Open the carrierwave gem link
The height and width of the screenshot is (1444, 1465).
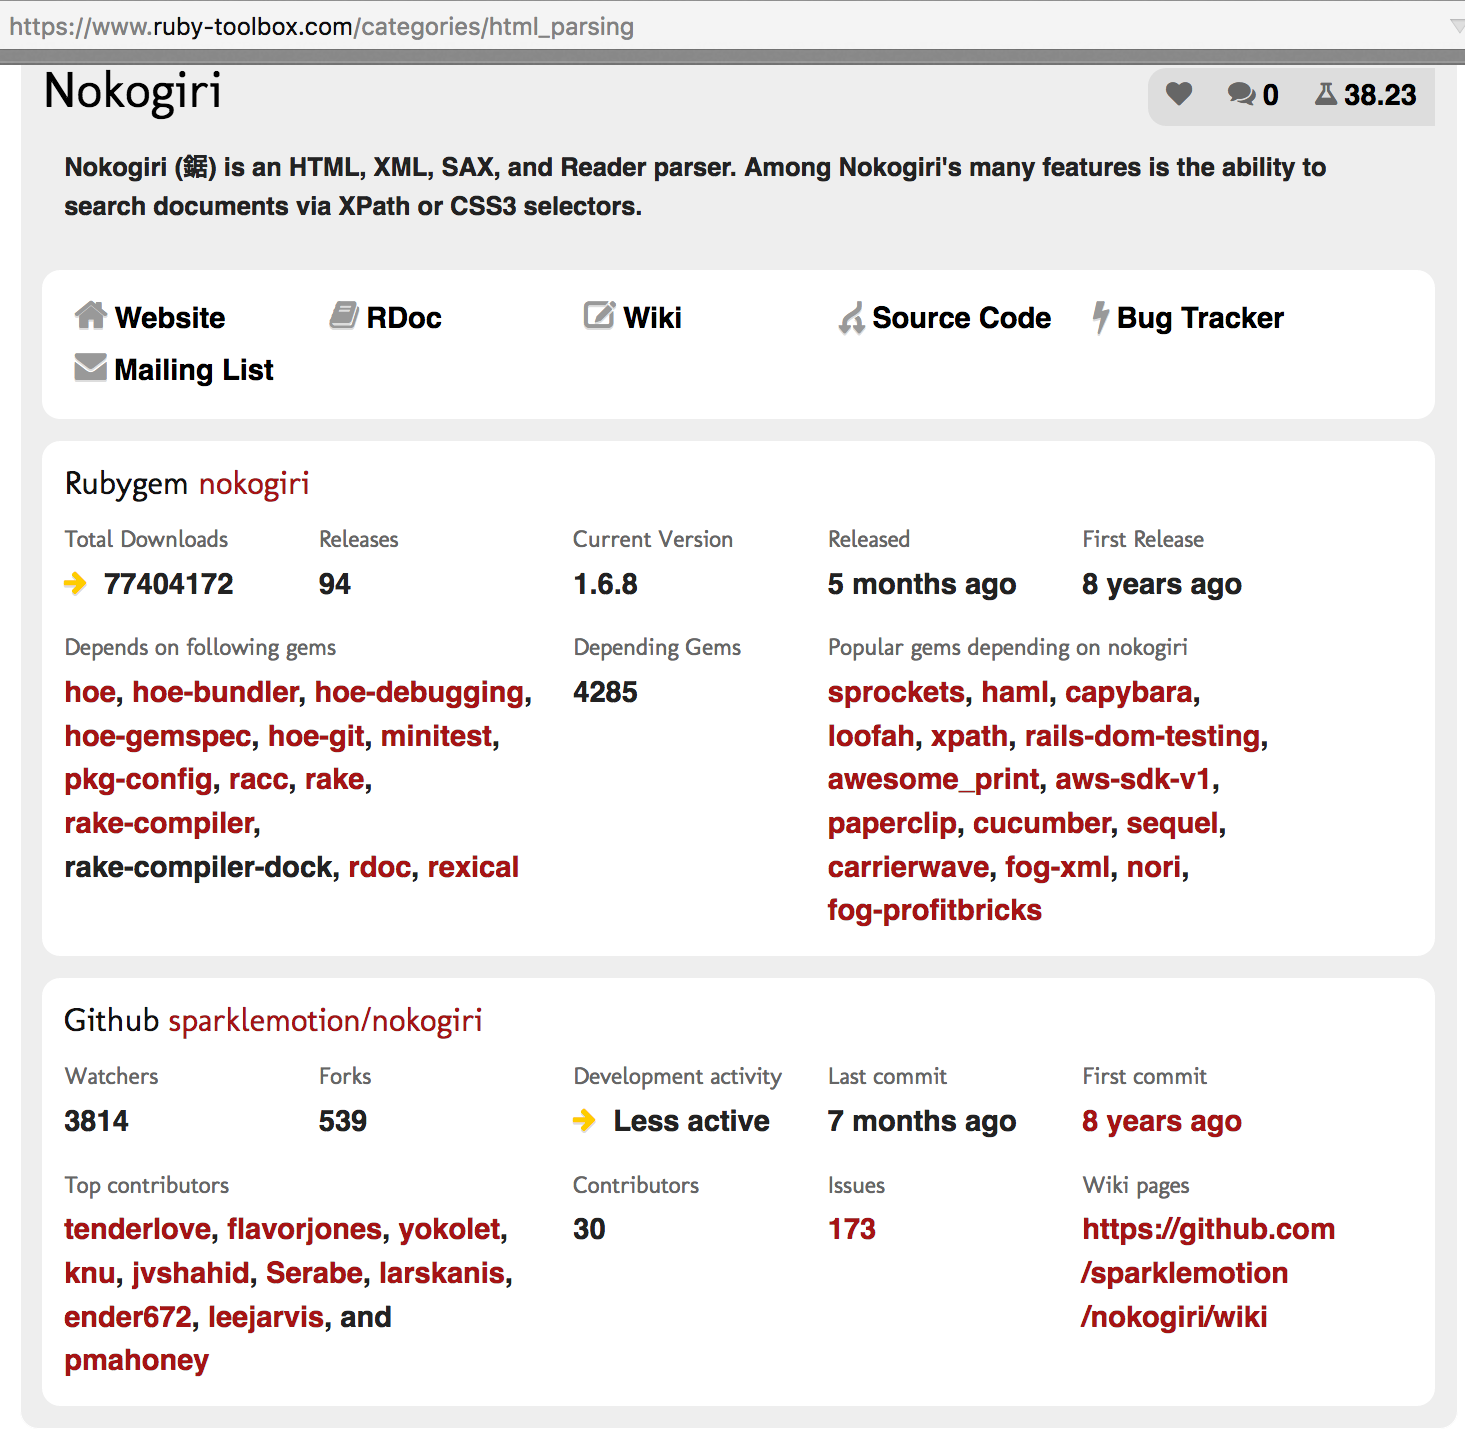908,867
